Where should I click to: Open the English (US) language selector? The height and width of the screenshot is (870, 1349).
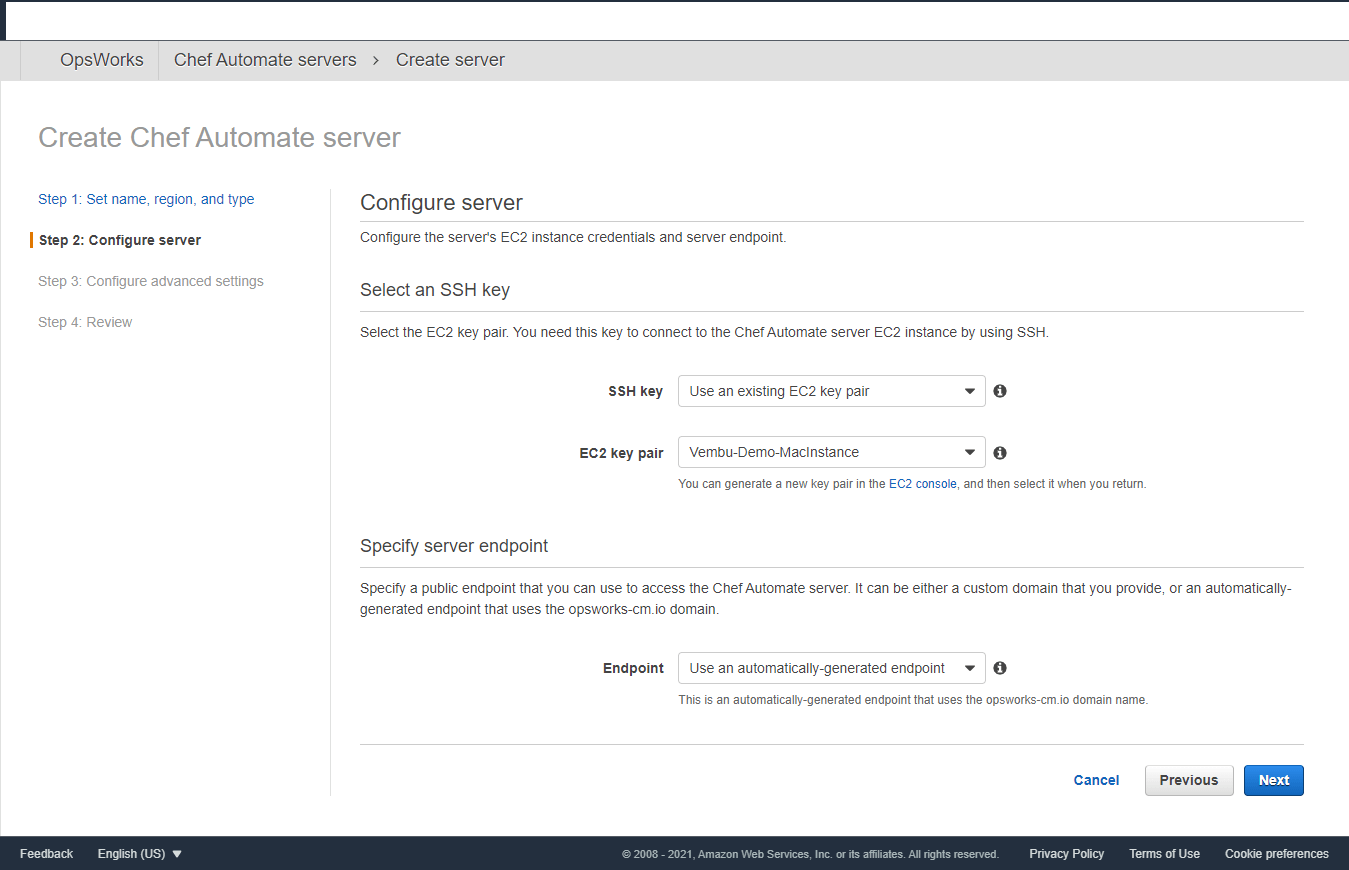point(140,854)
